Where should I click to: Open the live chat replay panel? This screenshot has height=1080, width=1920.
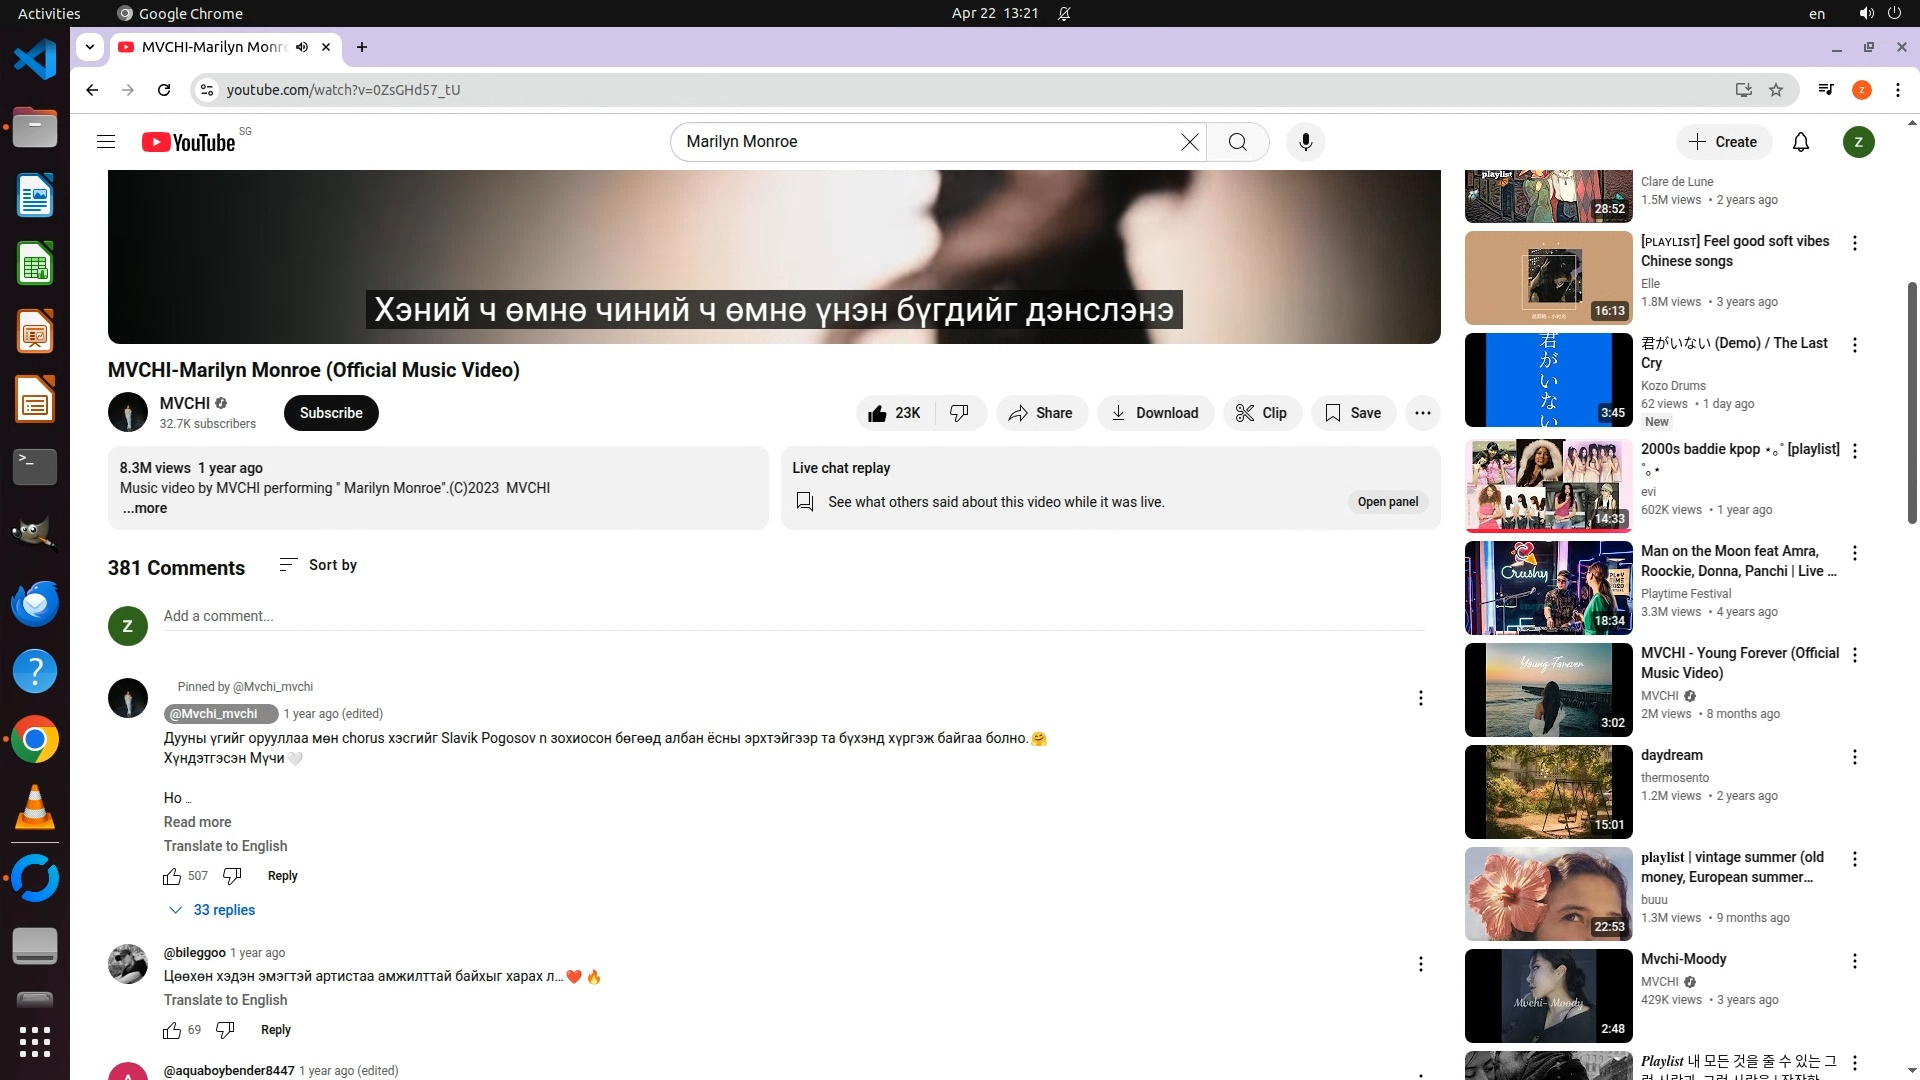1387,502
